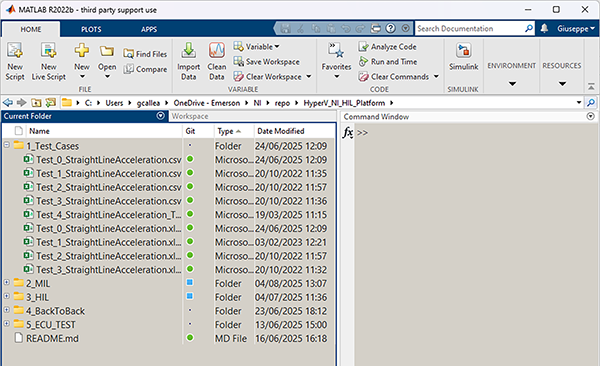This screenshot has height=366, width=600.
Task: Open the address bar history dropdown
Action: pyautogui.click(x=579, y=103)
